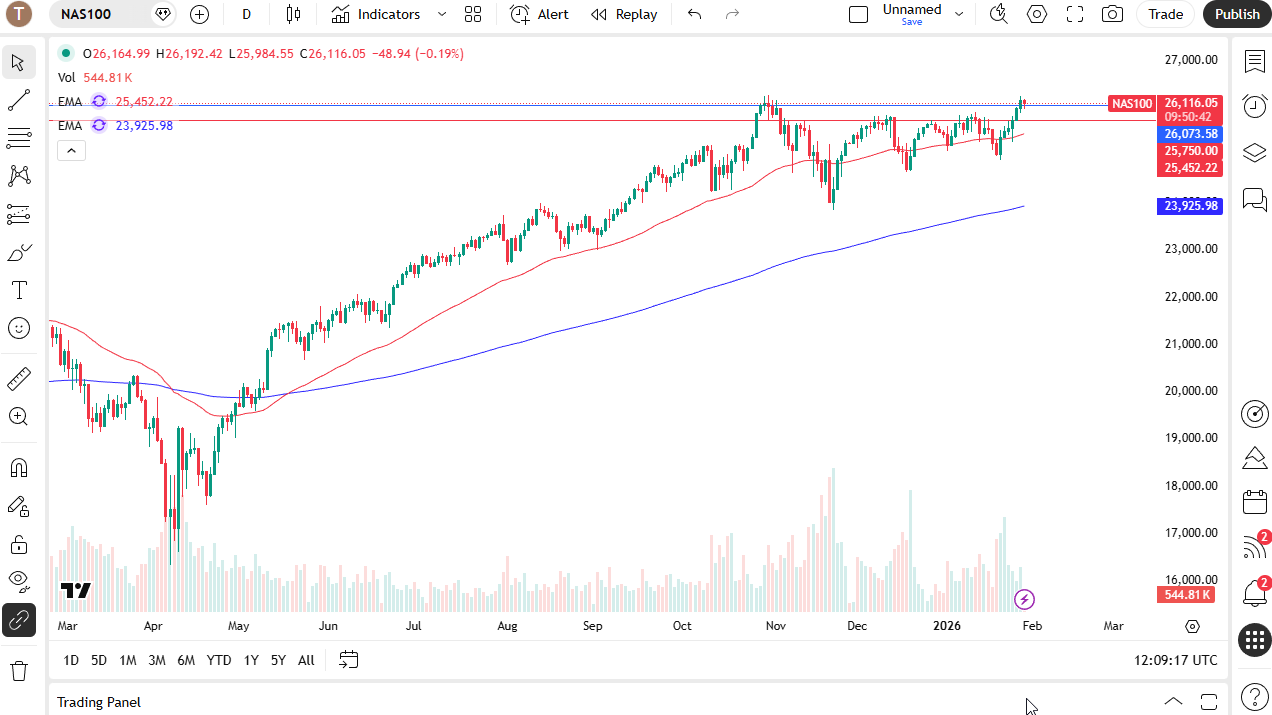
Task: Add symbol with compare plus button
Action: pos(199,14)
